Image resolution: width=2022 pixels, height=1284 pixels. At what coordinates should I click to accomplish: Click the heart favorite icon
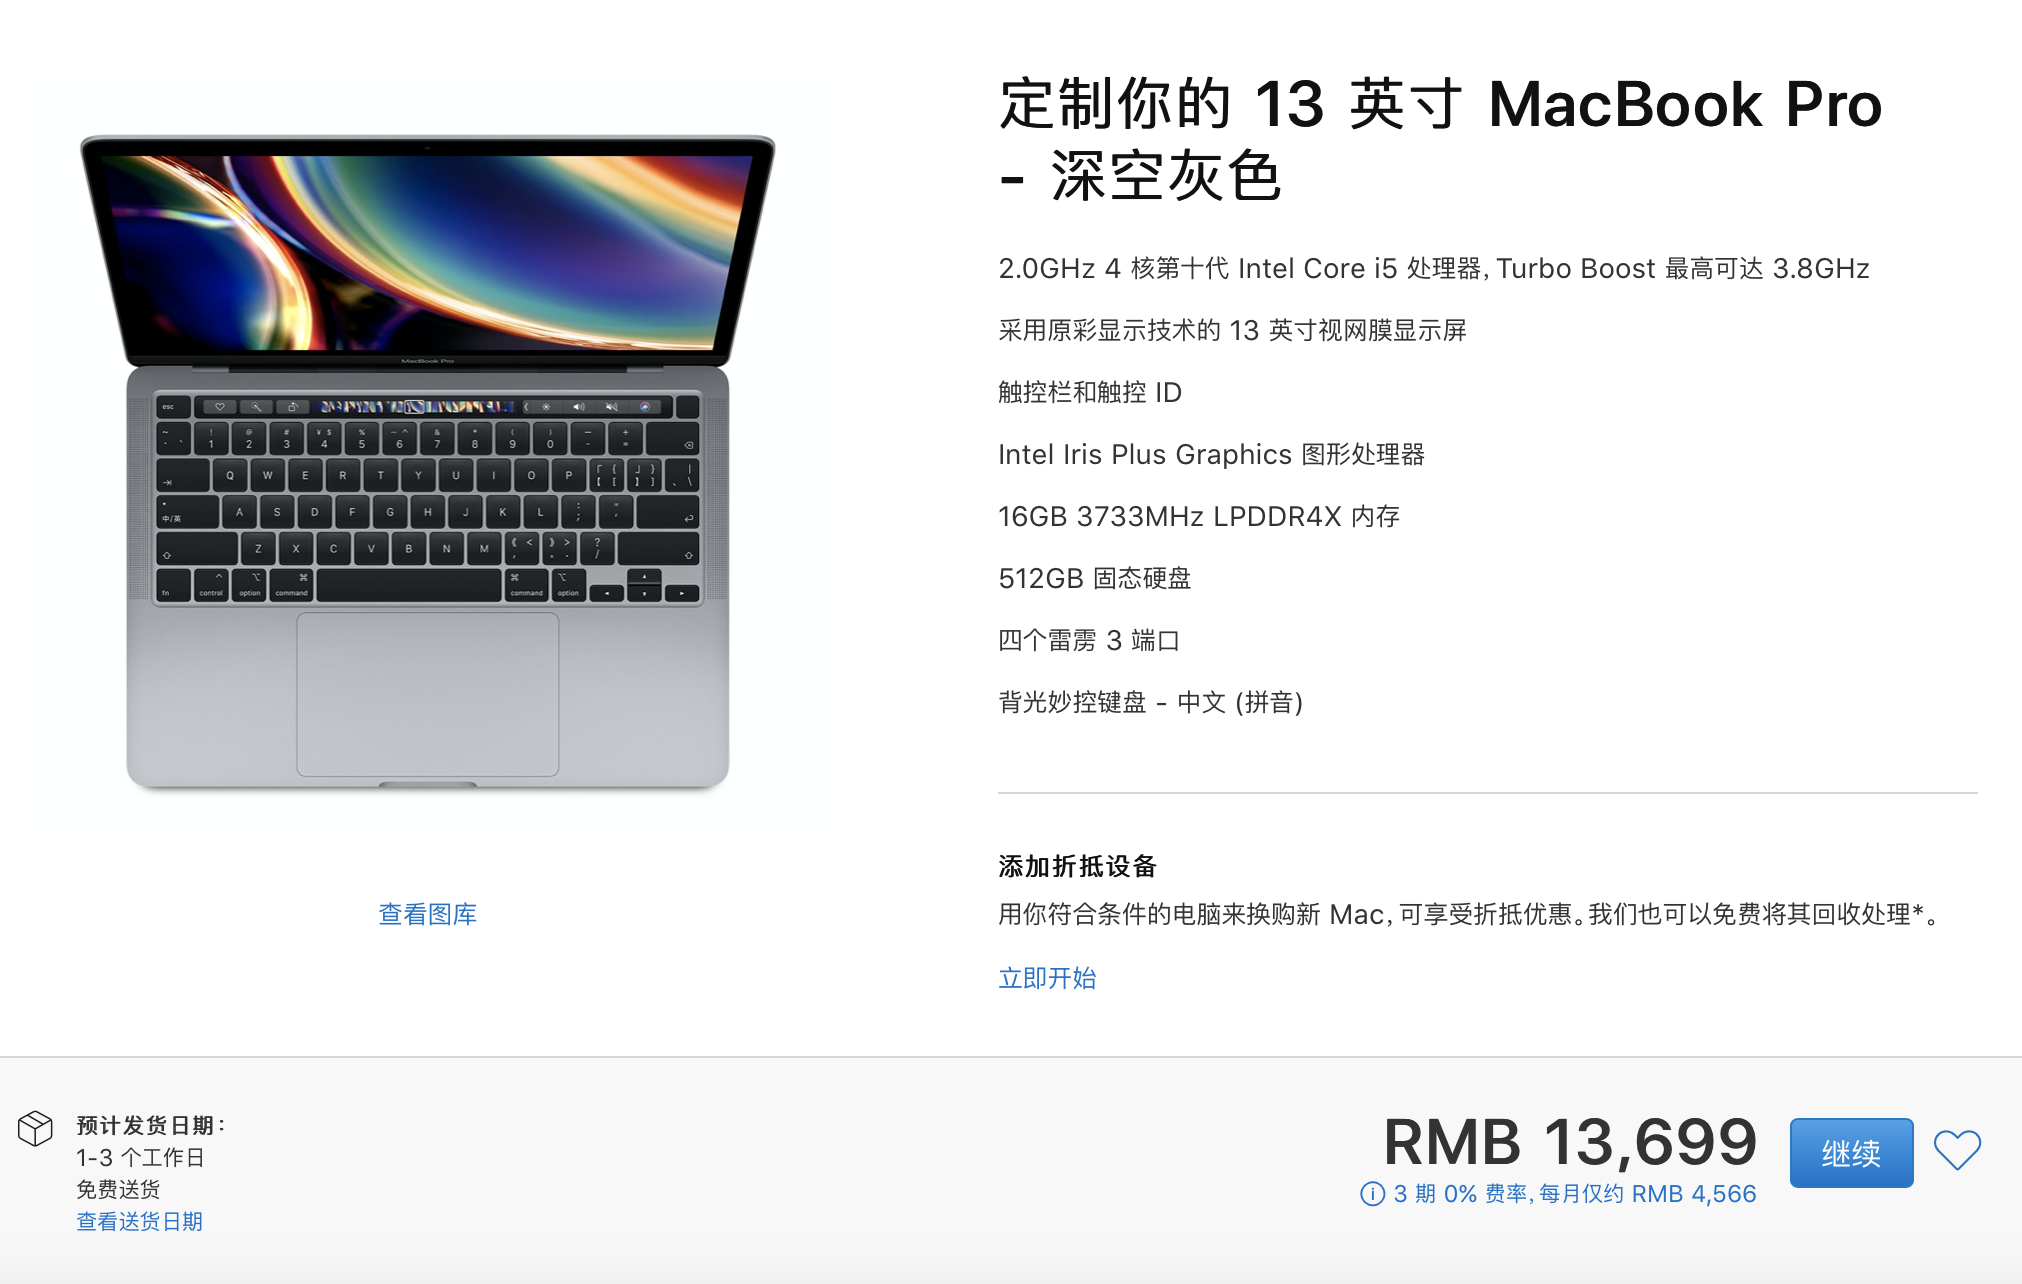tap(1957, 1150)
